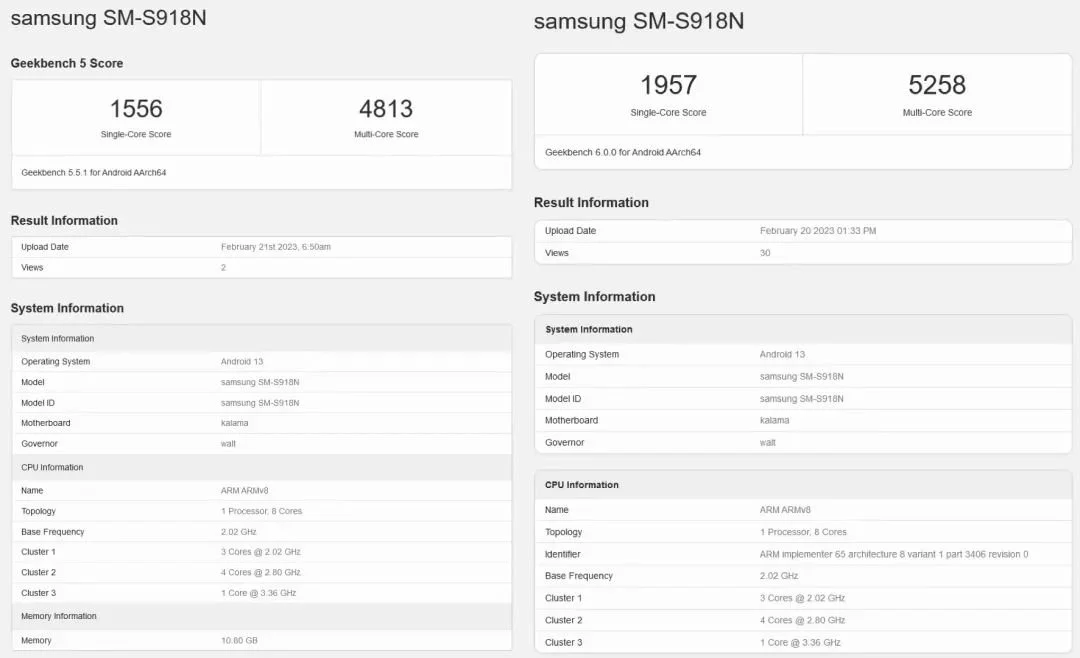Click 'Upload Date' label in Geekbench 6 result
The height and width of the screenshot is (658, 1080).
[x=570, y=231]
